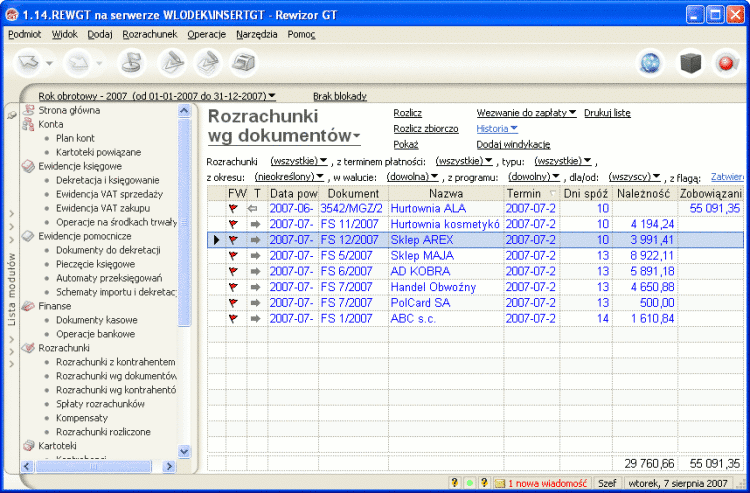Open the Rok obrotowy 2007 period dropdown
Viewport: 750px width, 493px height.
click(157, 96)
